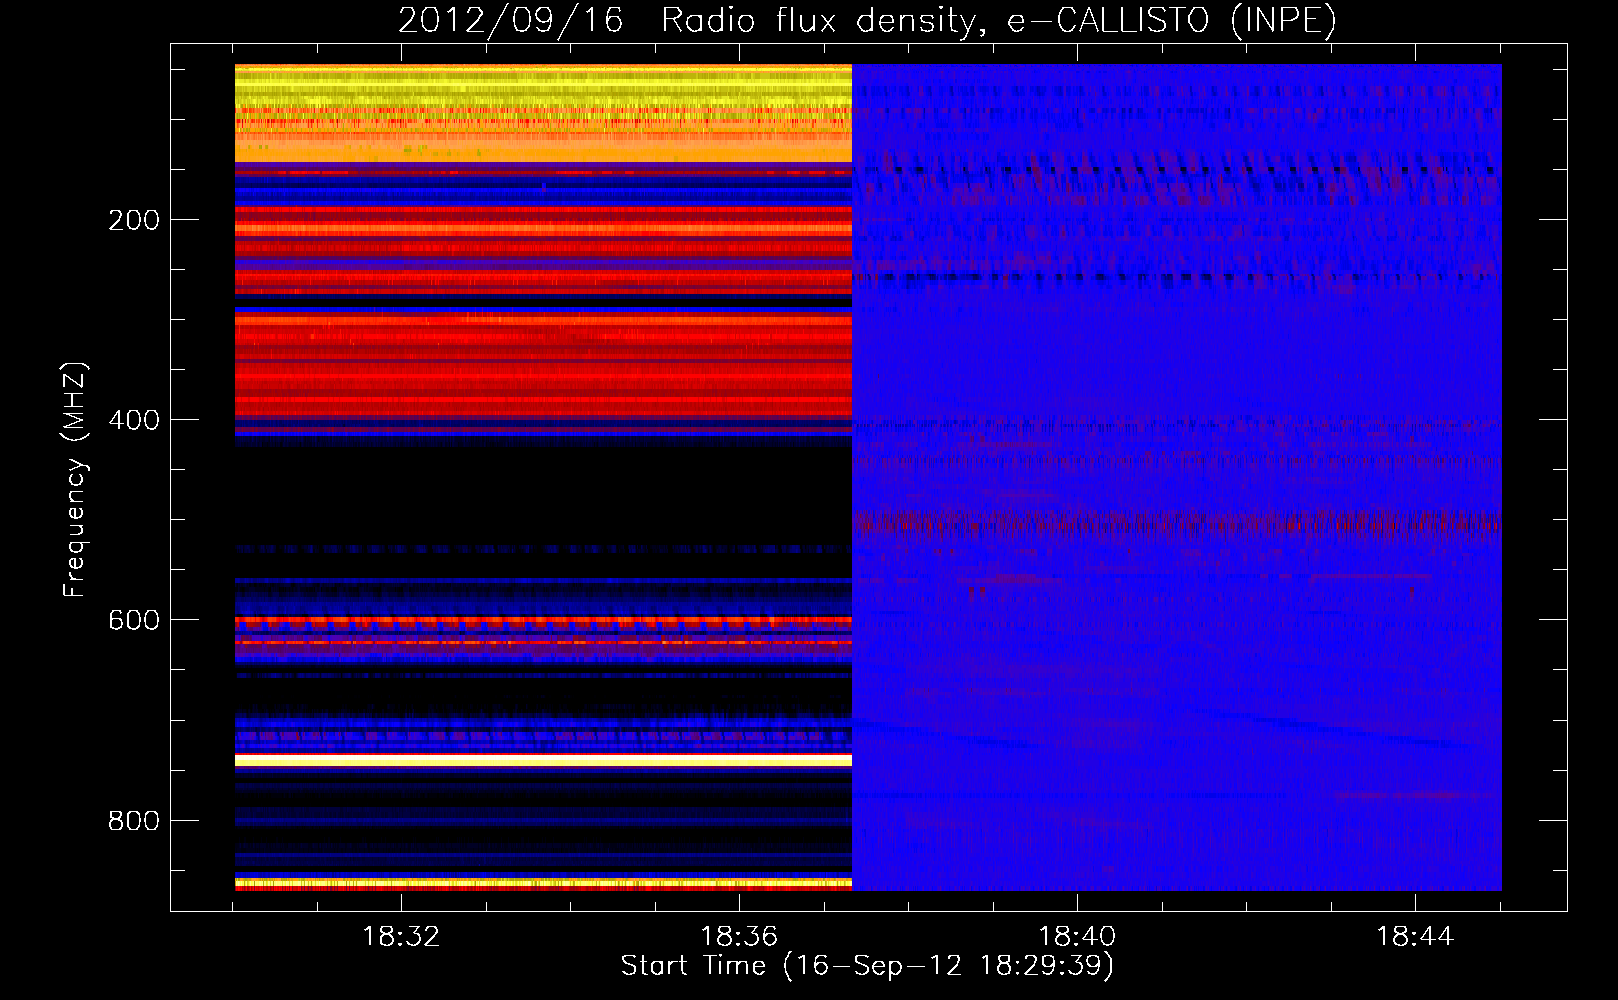Click the 18:36 time tick label
Viewport: 1618px width, 1000px height.
739,937
